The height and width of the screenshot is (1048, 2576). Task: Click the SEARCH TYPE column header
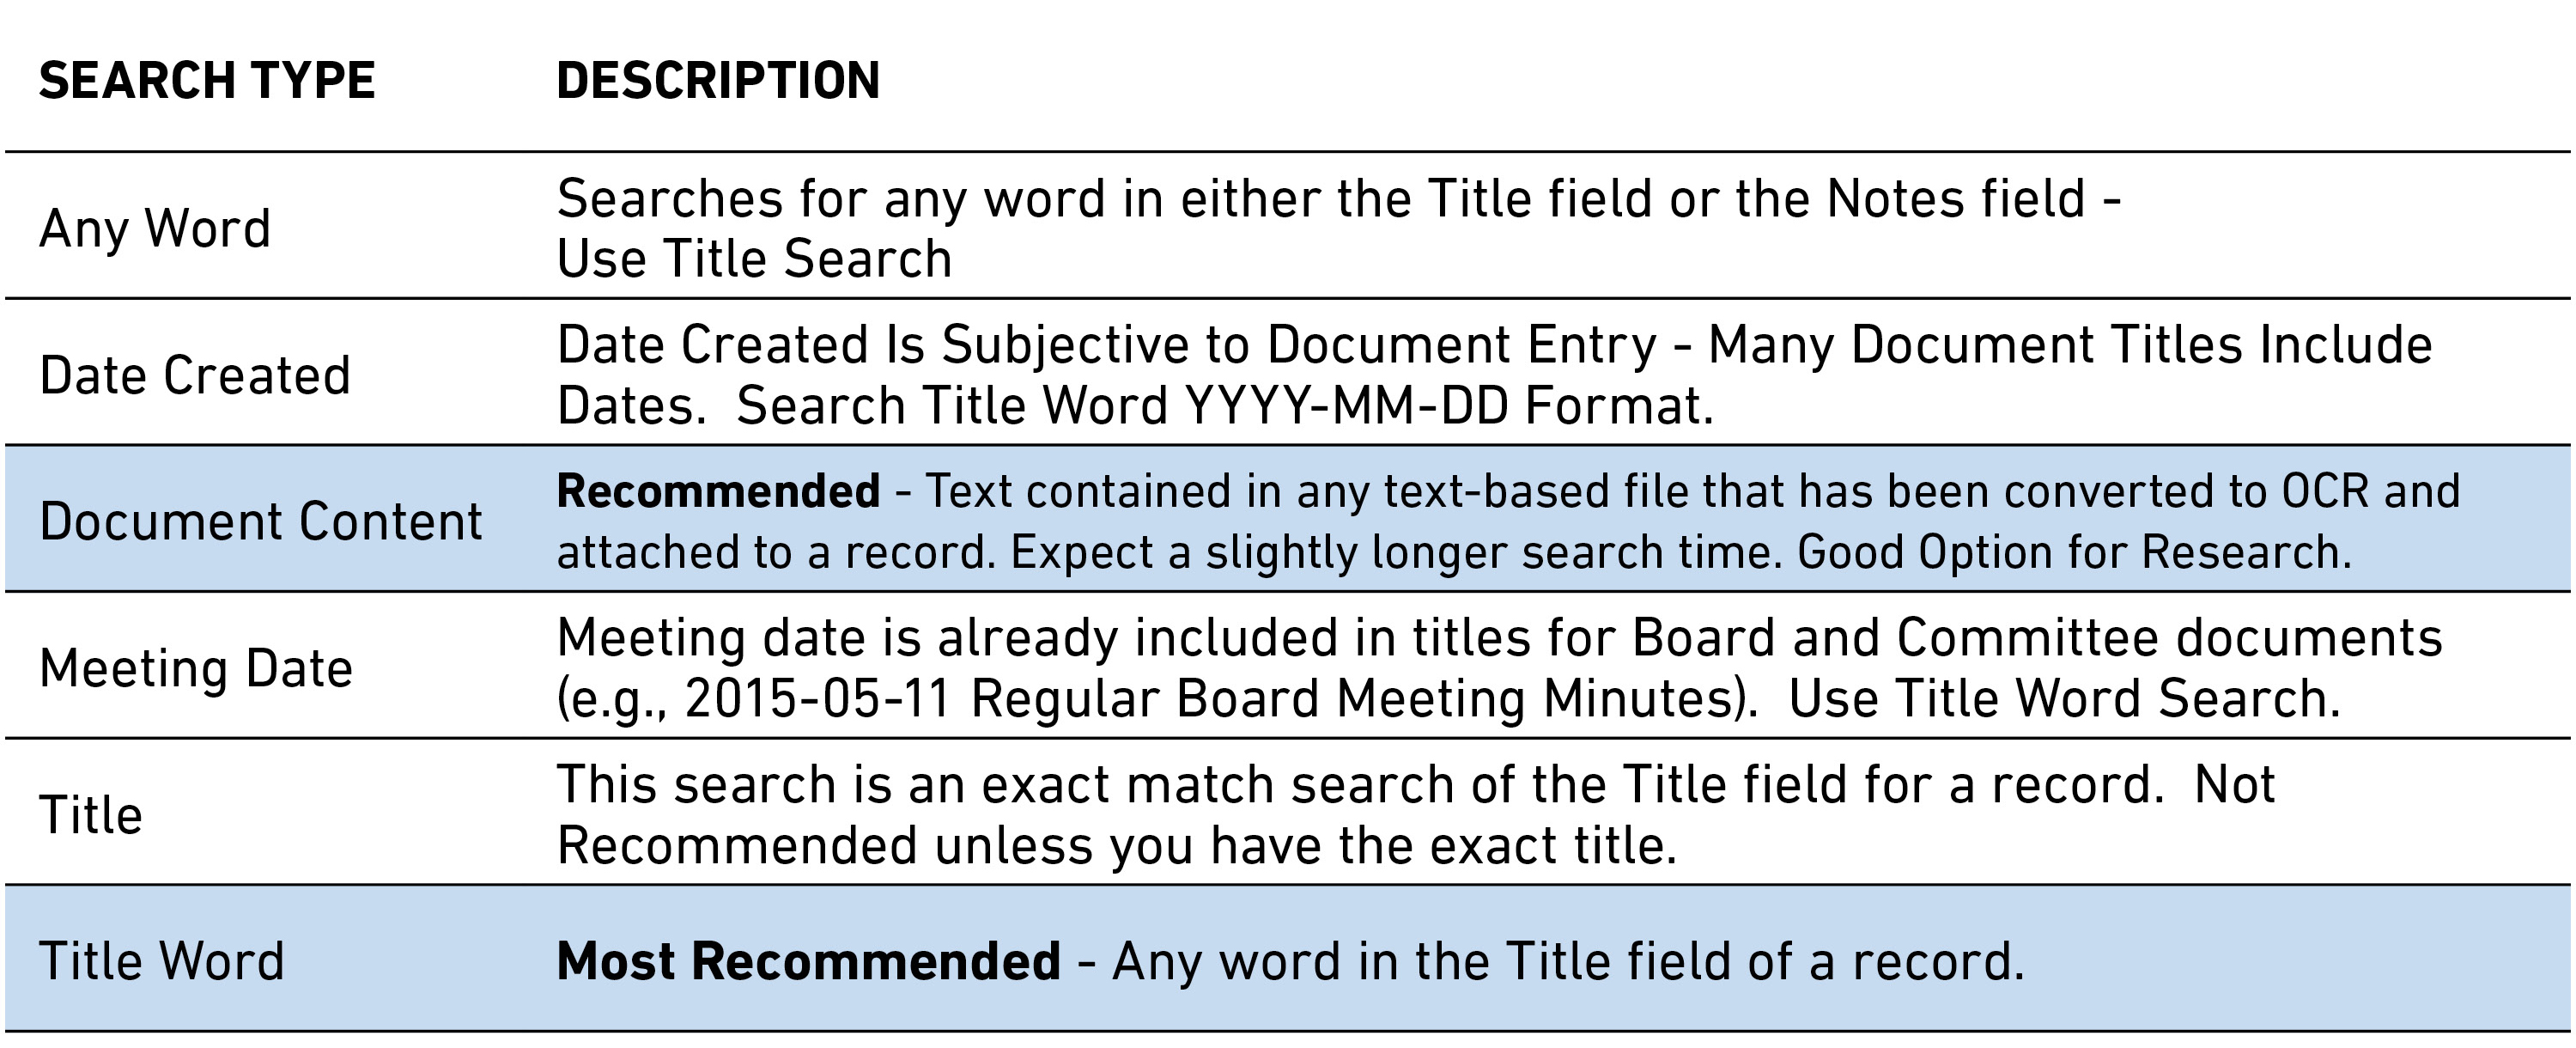(207, 80)
